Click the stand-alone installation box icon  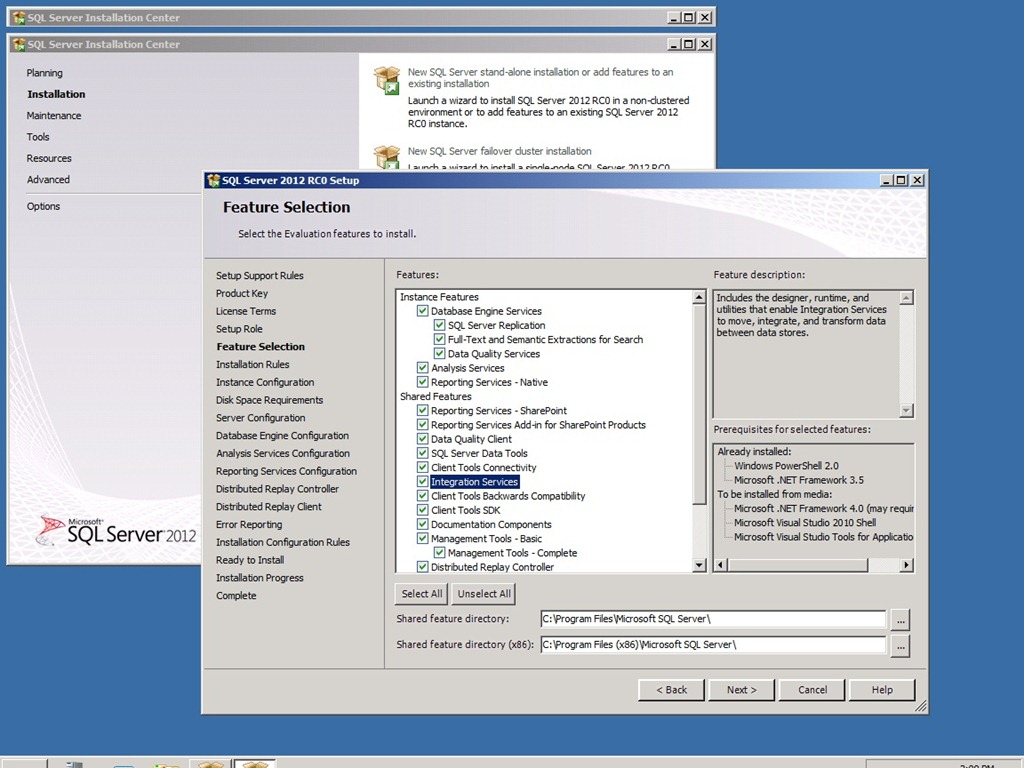point(387,79)
